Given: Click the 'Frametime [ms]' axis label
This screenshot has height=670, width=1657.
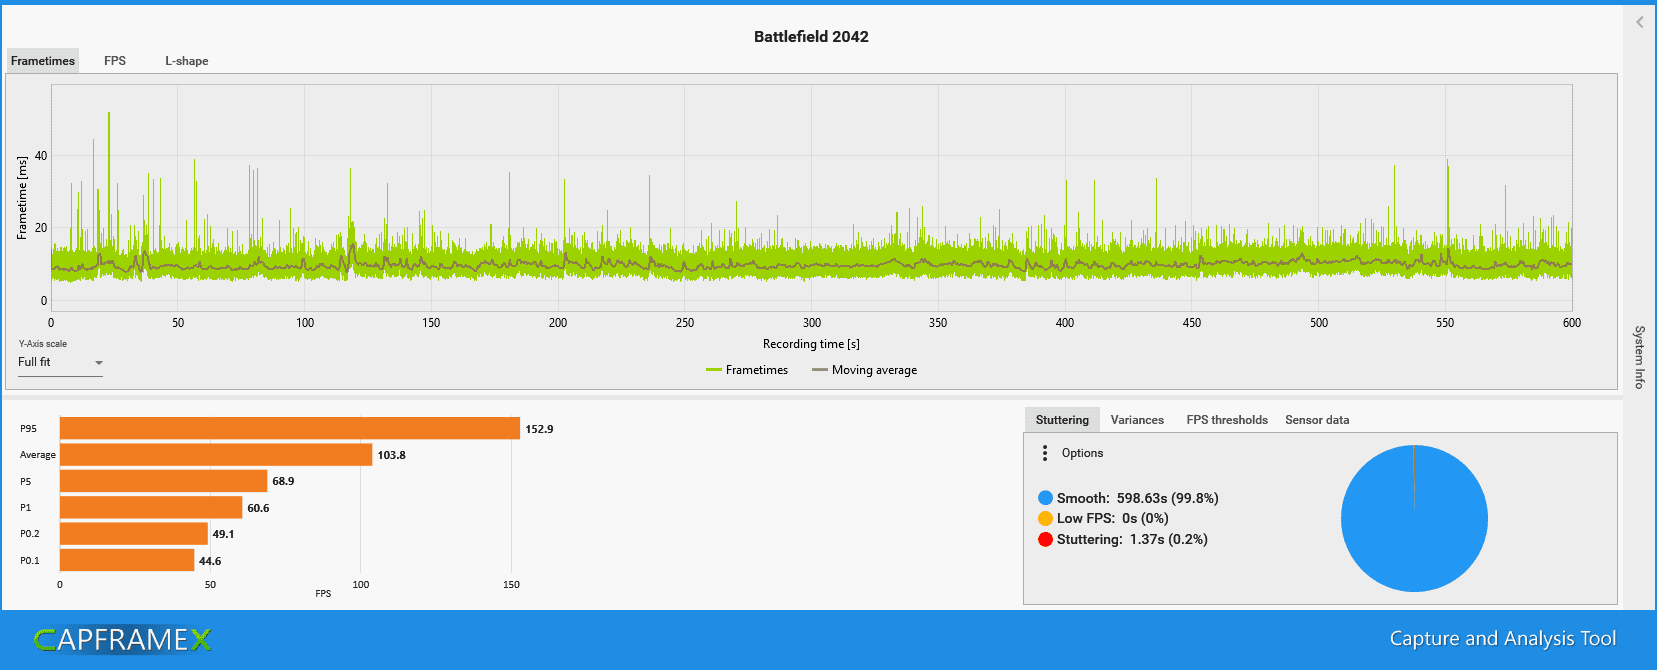Looking at the screenshot, I should 22,197.
